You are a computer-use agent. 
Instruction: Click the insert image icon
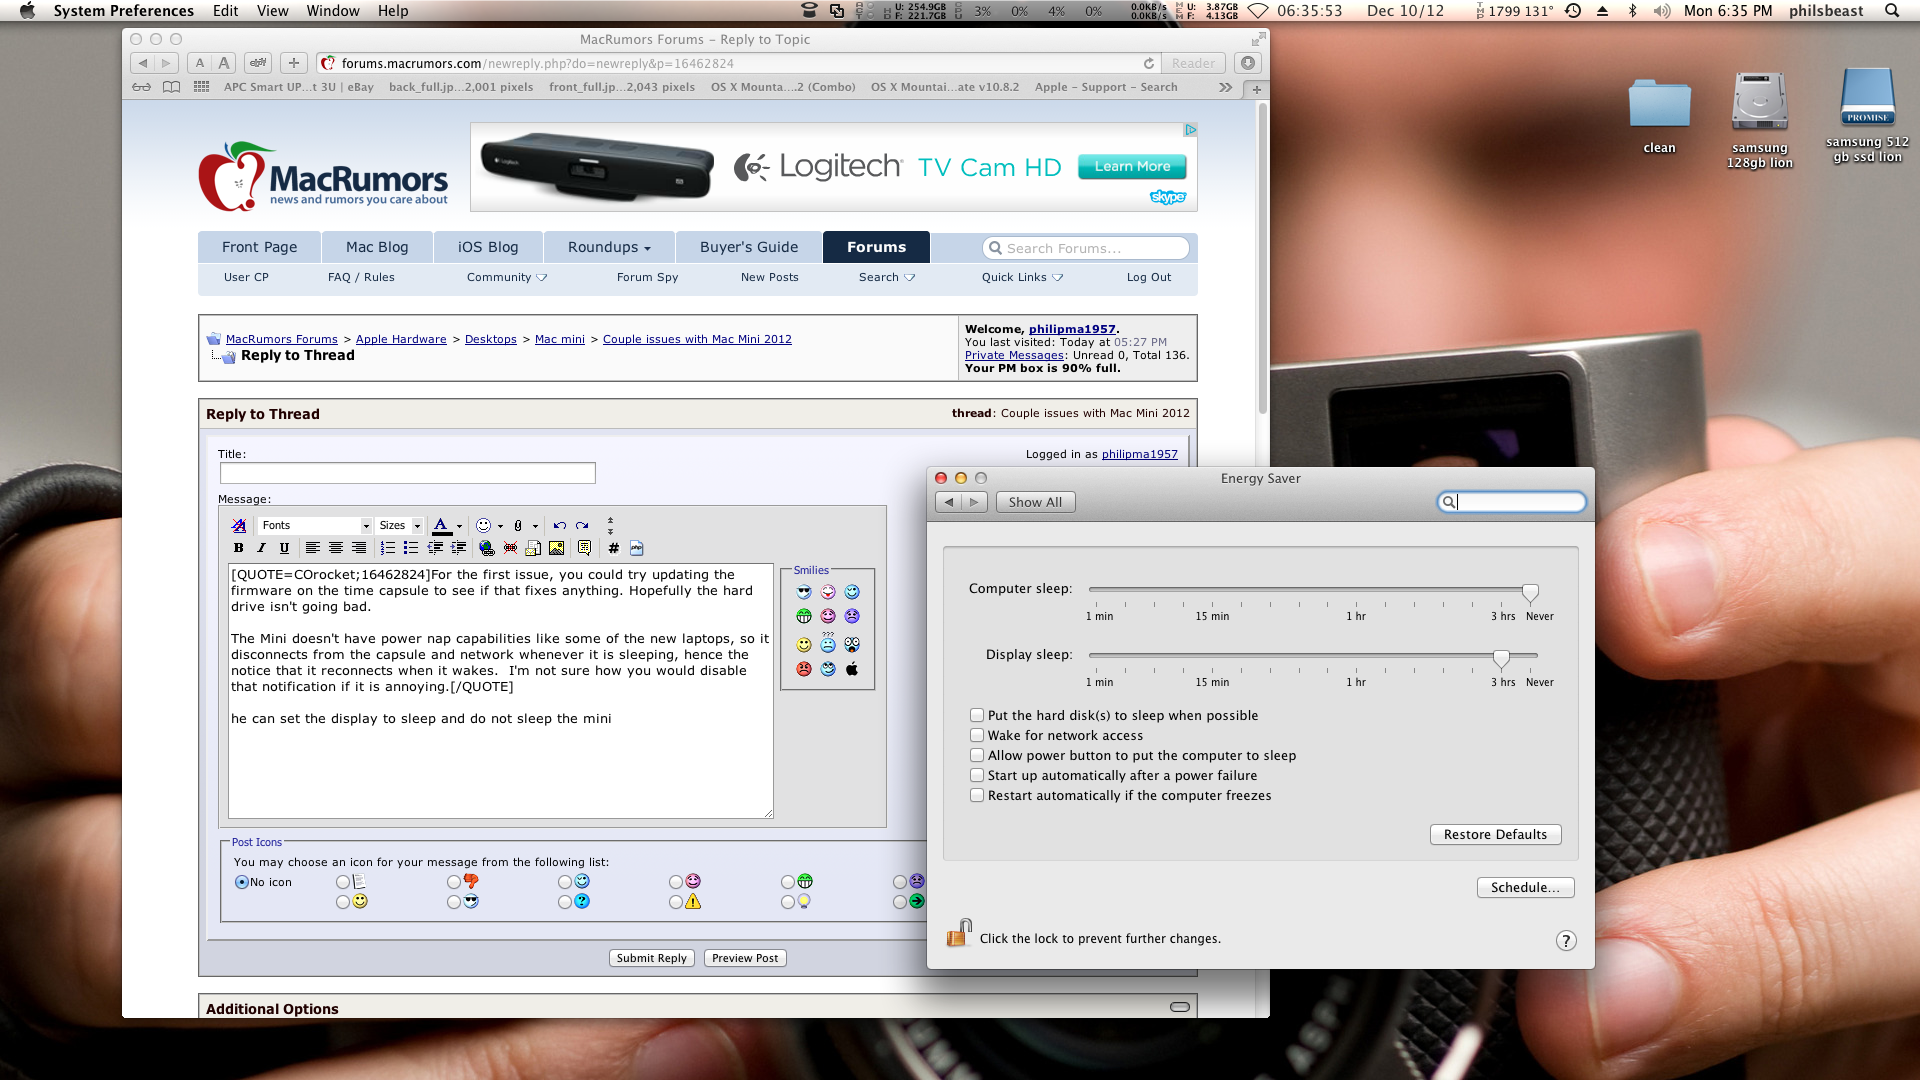click(x=557, y=548)
